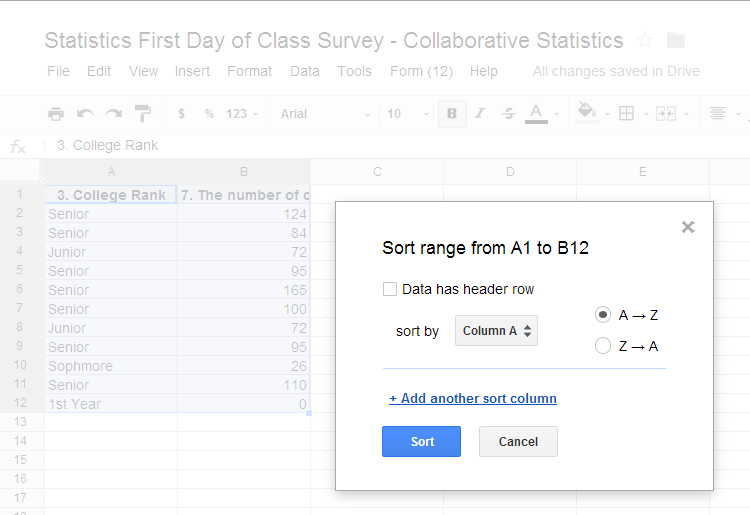Click the horizontal align icon

[x=718, y=113]
